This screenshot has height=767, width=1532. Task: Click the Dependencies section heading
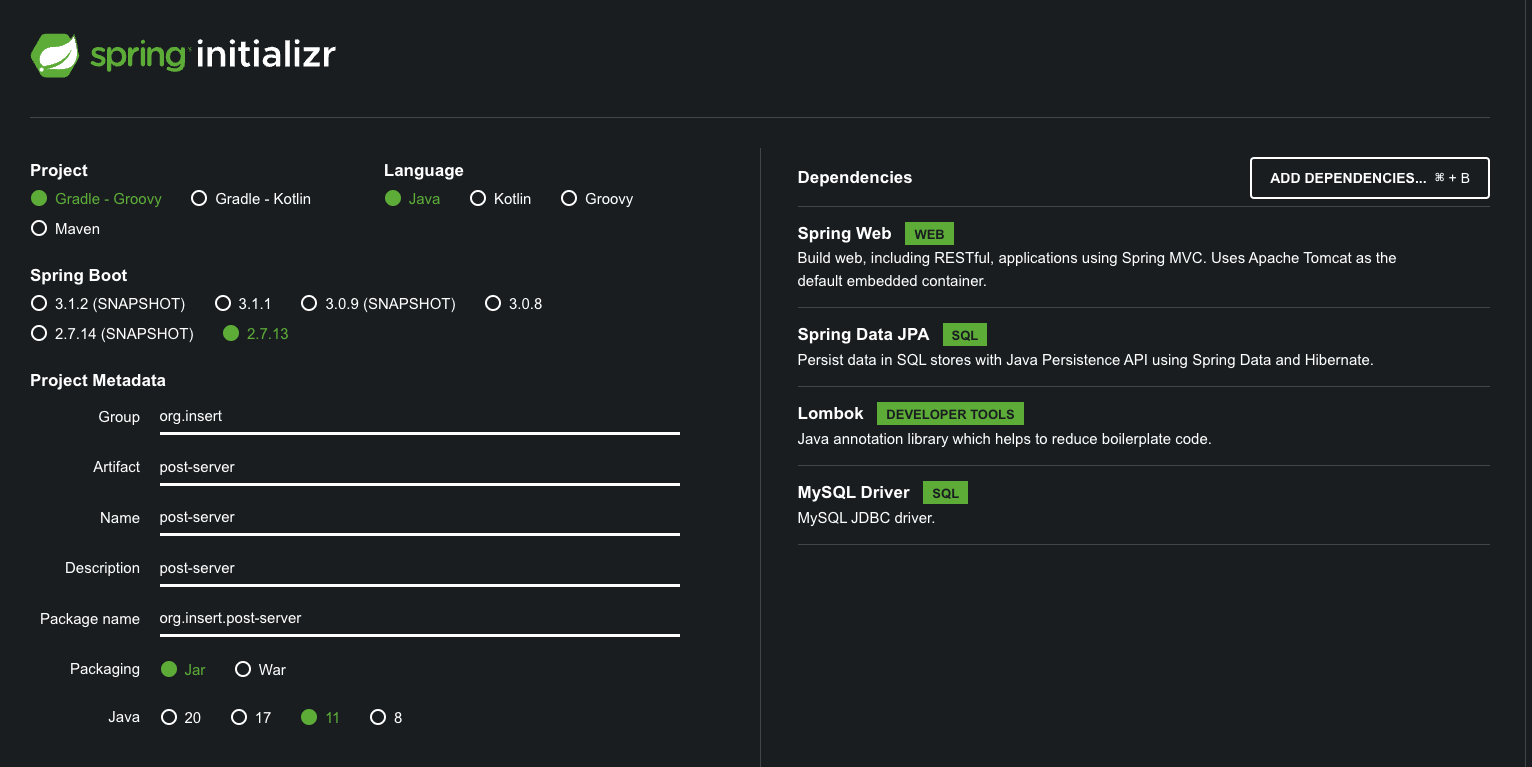coord(855,178)
